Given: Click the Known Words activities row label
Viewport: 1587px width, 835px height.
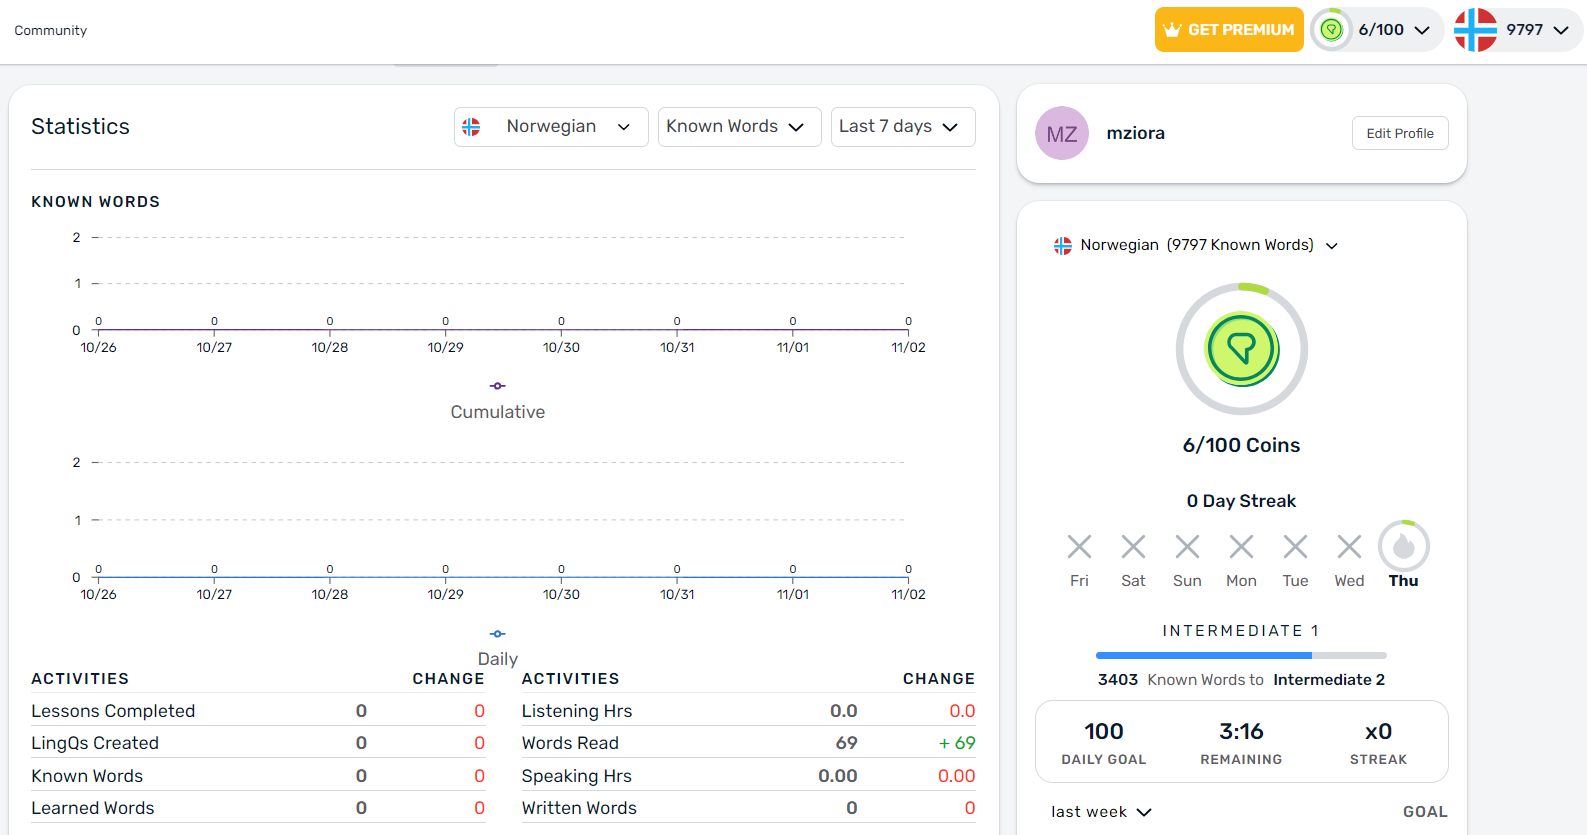Looking at the screenshot, I should click(x=87, y=776).
